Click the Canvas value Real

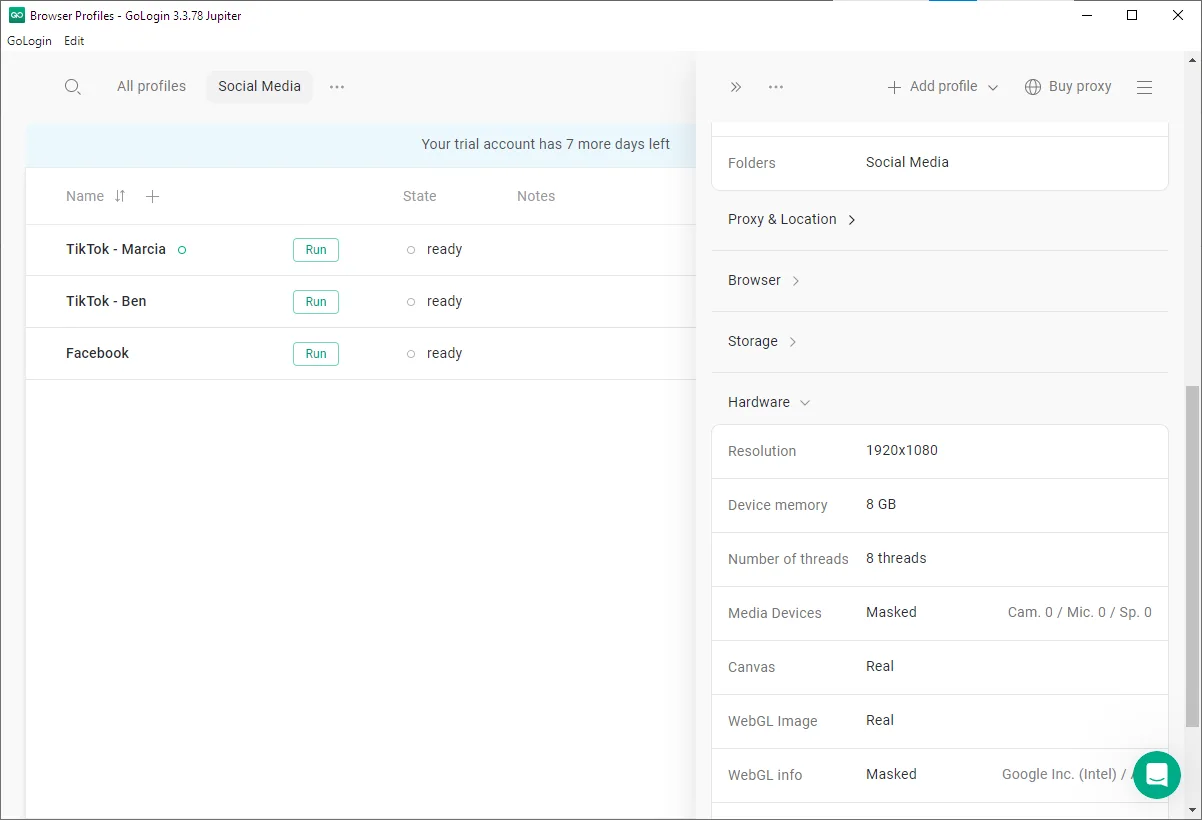pos(880,667)
